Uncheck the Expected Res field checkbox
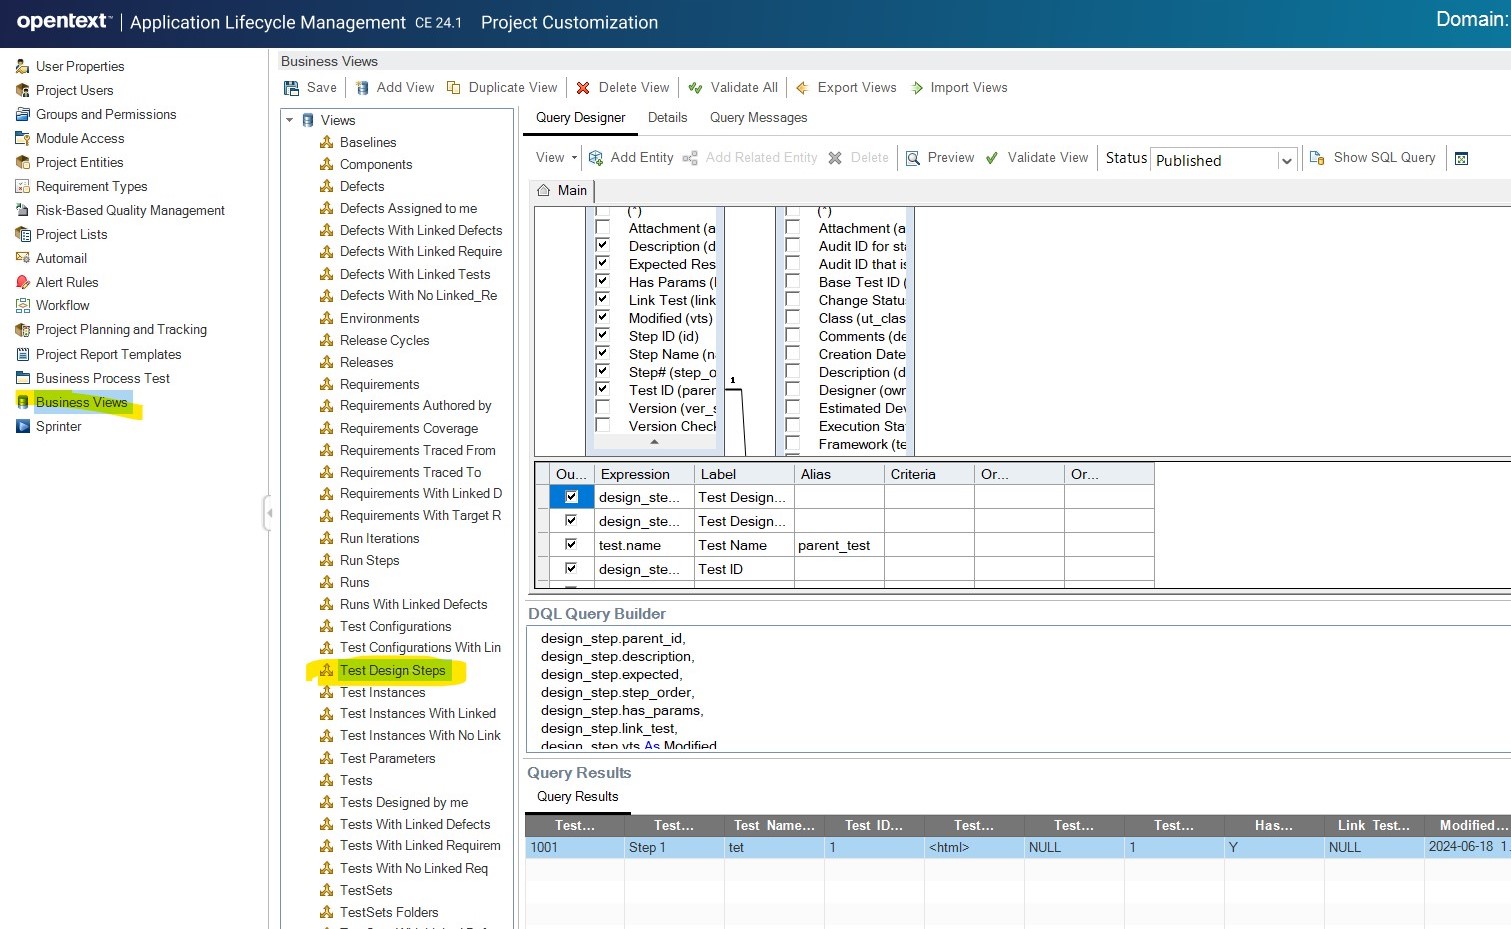1511x929 pixels. coord(603,264)
